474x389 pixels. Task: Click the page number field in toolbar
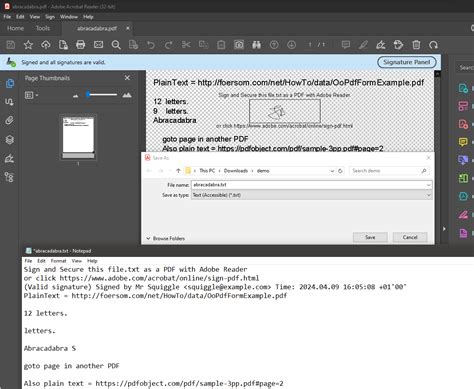coord(310,45)
